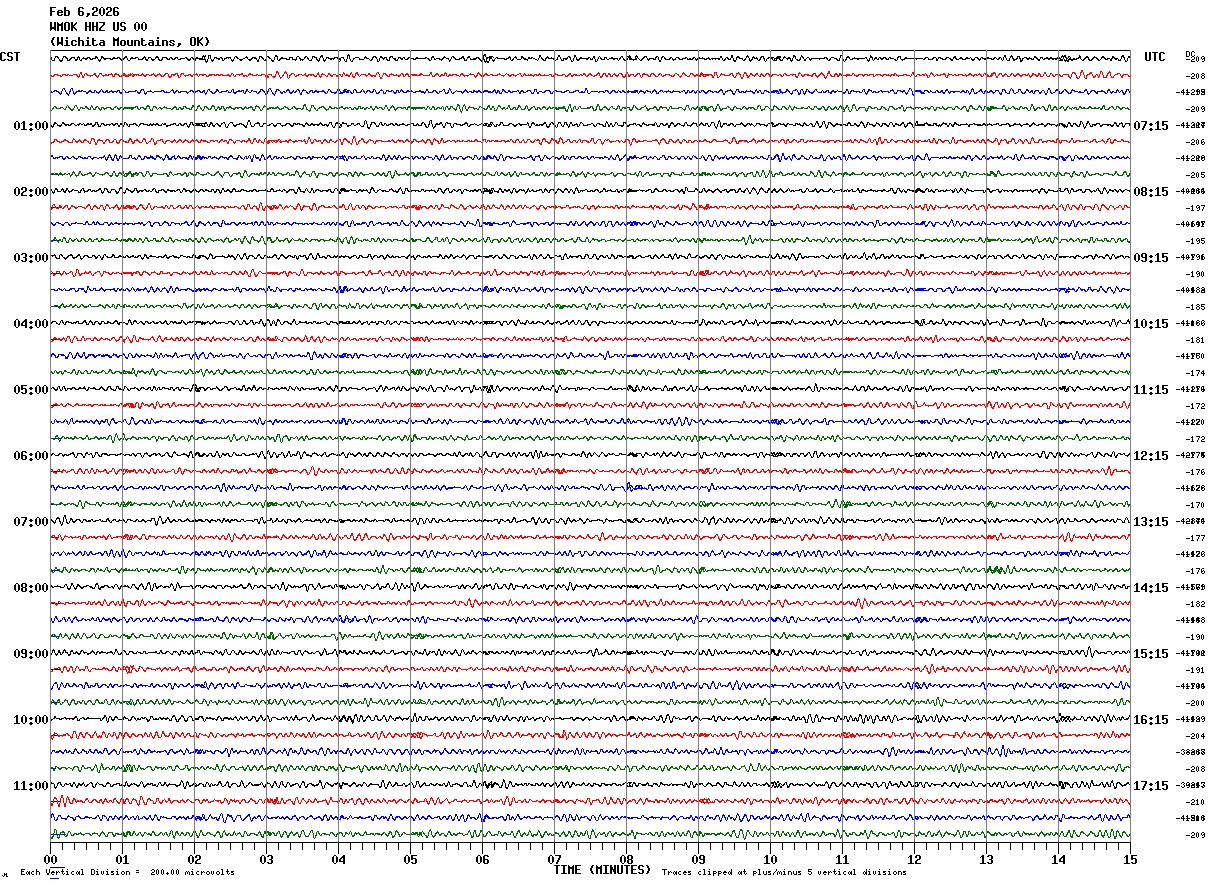
Task: Select the minute 10 axis tick label
Action: [x=770, y=859]
